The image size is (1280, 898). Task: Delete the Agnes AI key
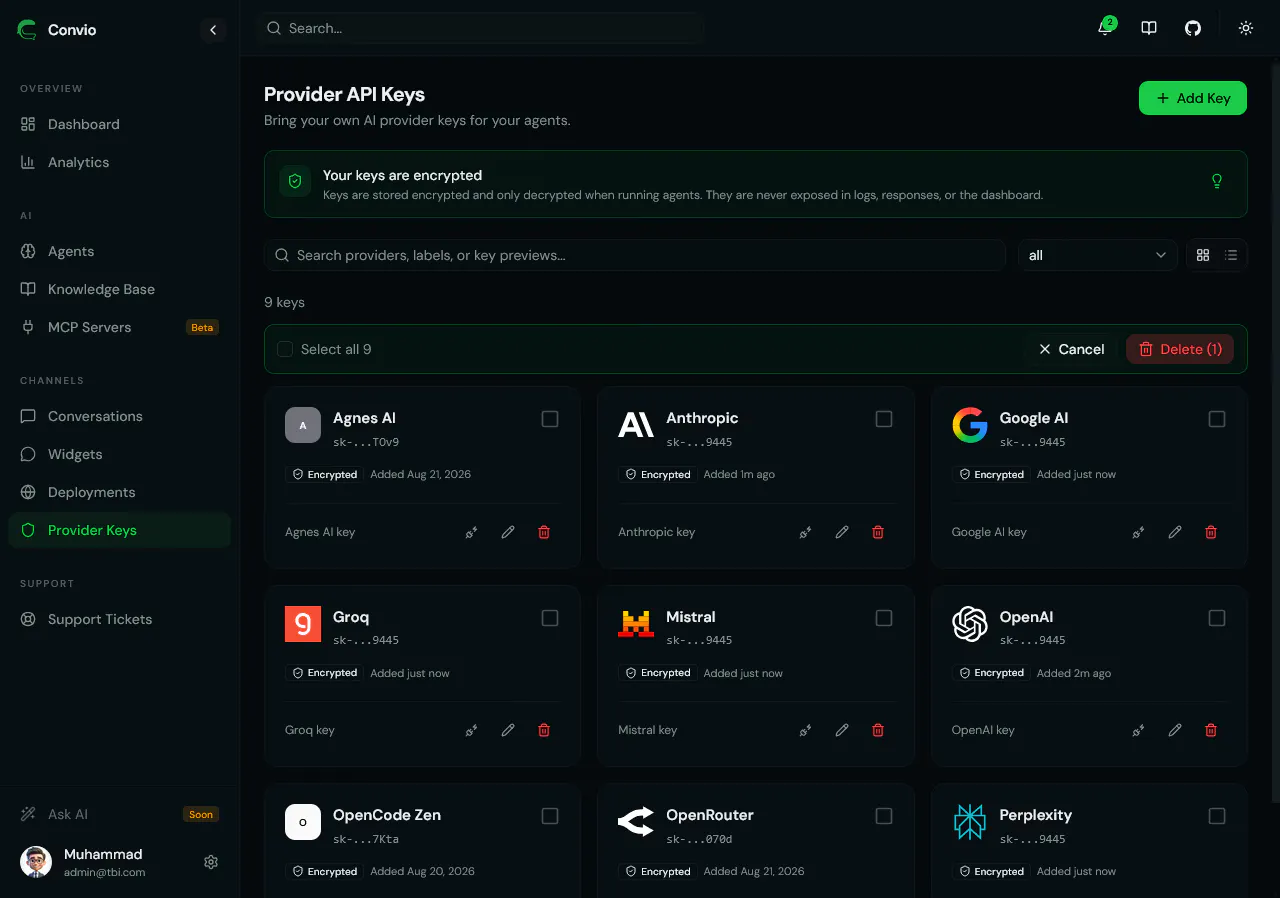tap(544, 532)
